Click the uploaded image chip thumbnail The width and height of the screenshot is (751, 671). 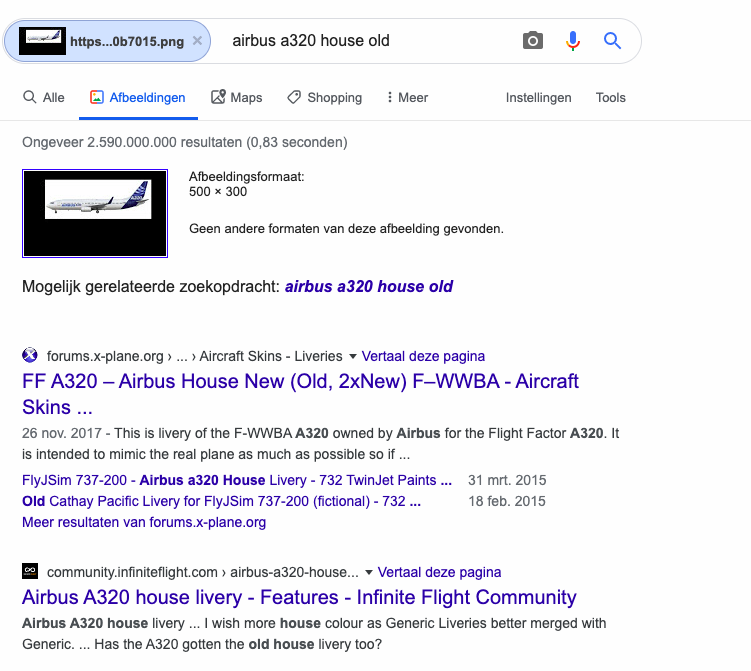[x=42, y=41]
